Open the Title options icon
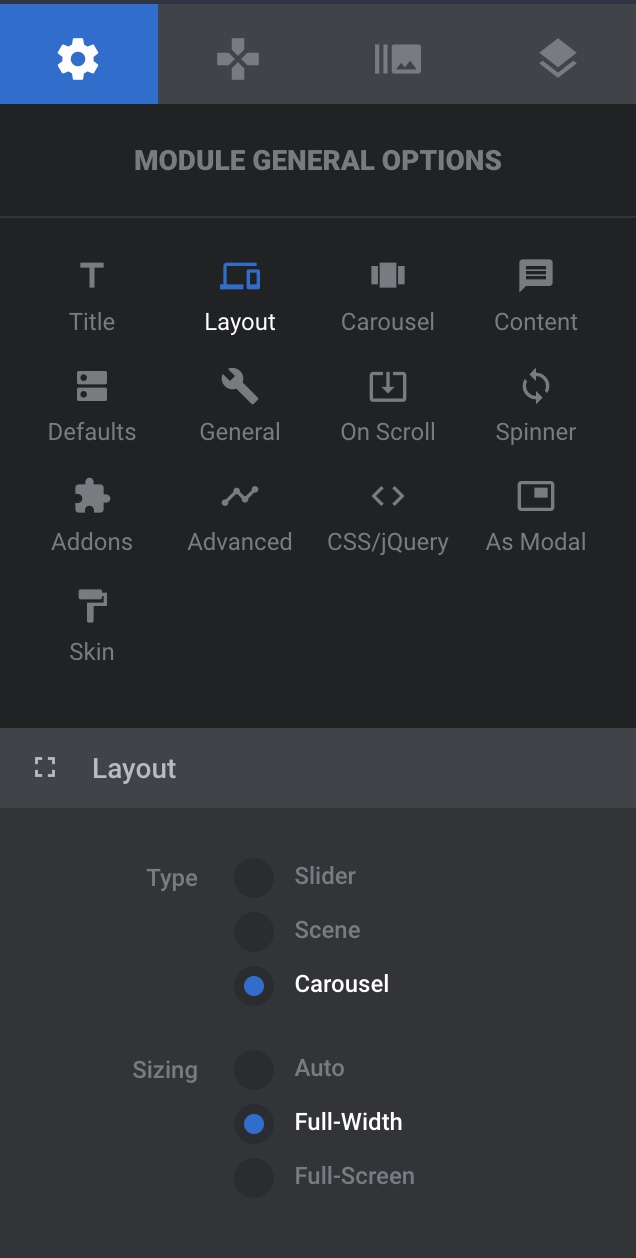 (x=92, y=276)
